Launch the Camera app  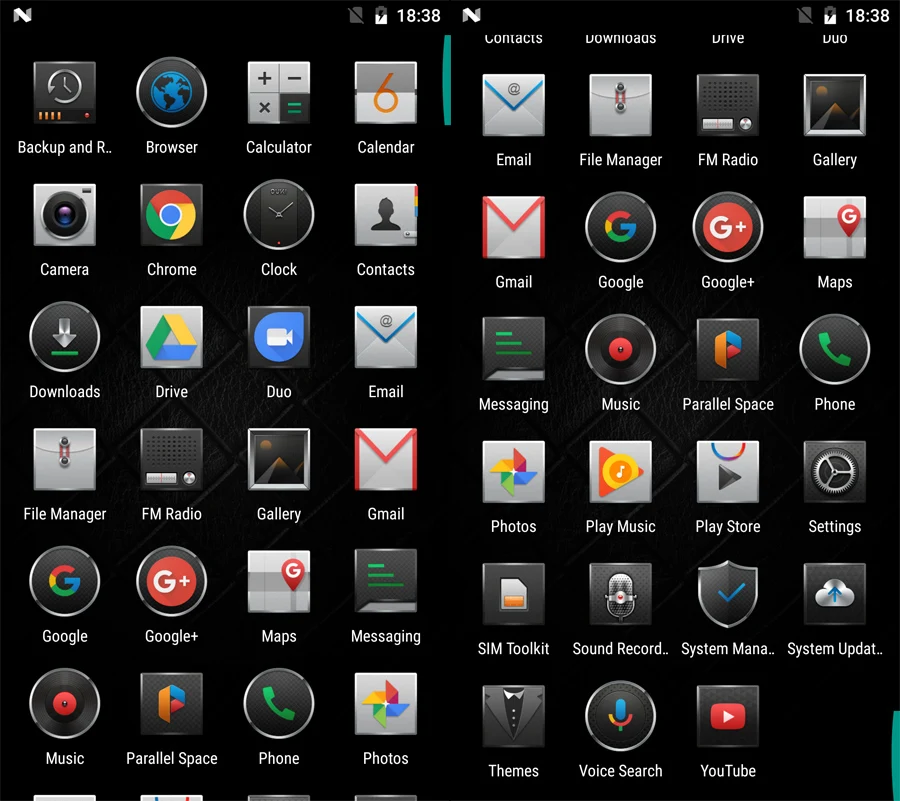(64, 215)
